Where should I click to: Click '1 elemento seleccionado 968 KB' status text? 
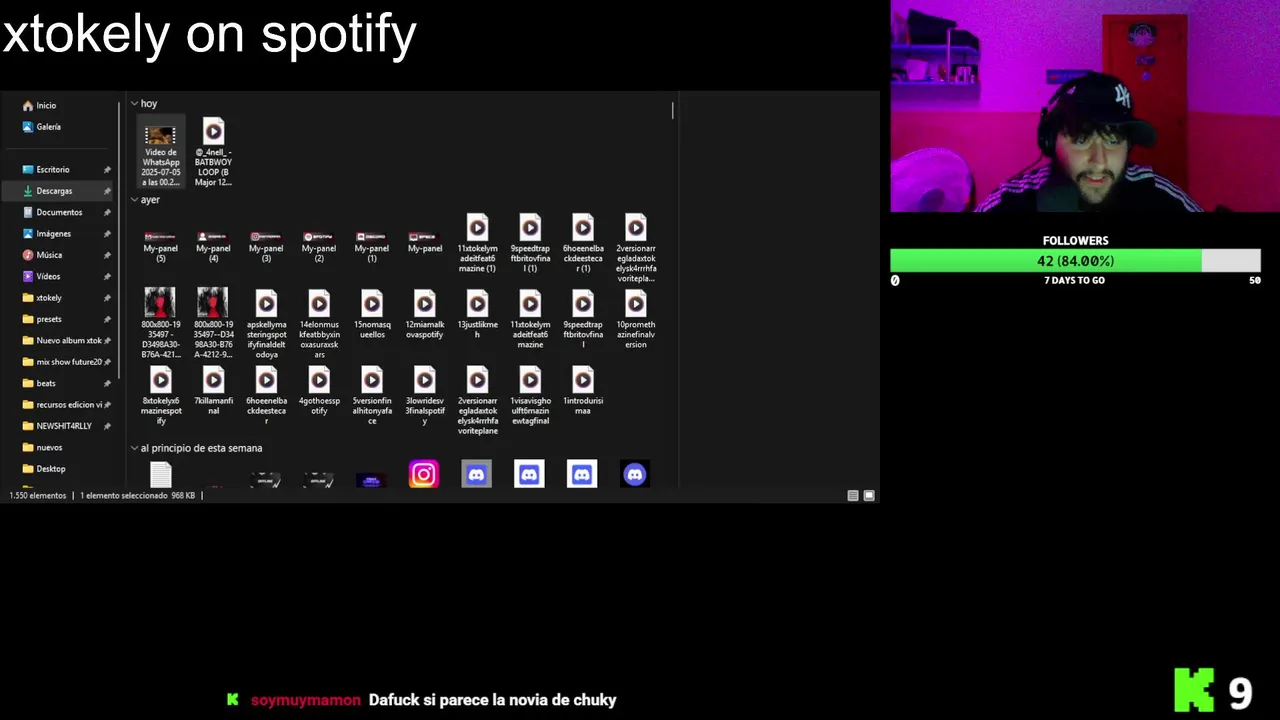pyautogui.click(x=138, y=495)
